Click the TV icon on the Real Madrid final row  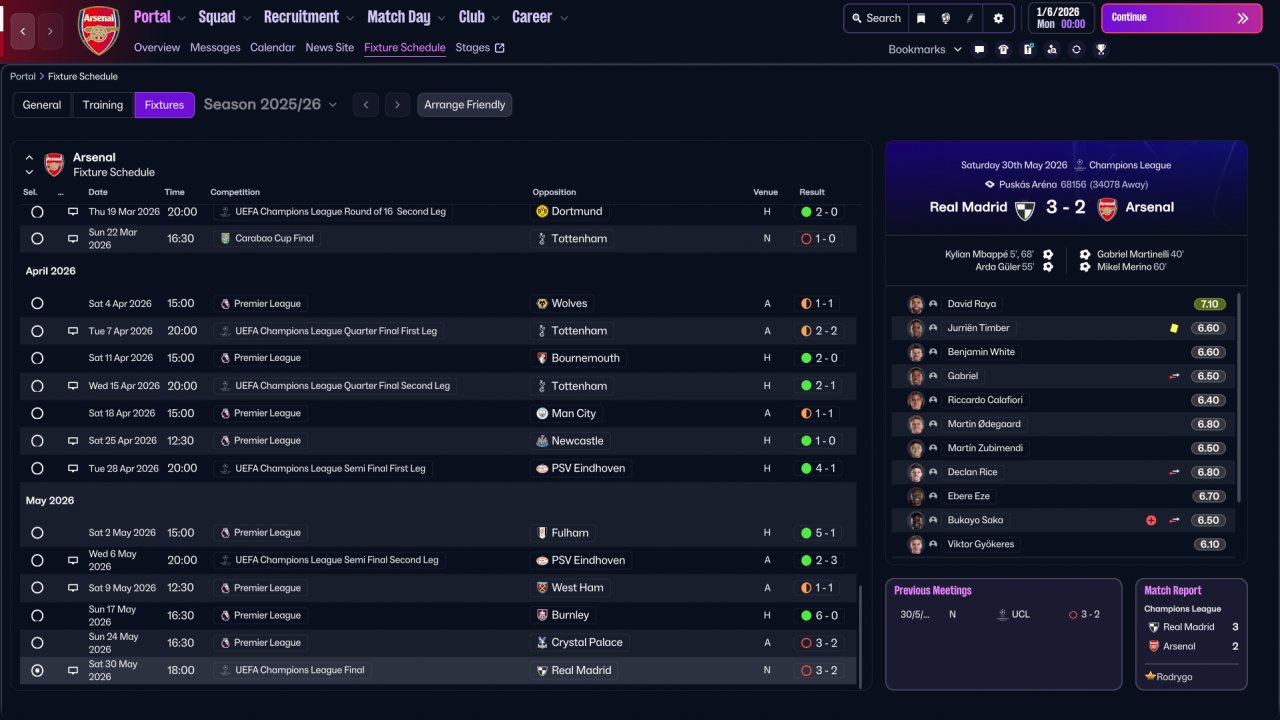pos(73,671)
